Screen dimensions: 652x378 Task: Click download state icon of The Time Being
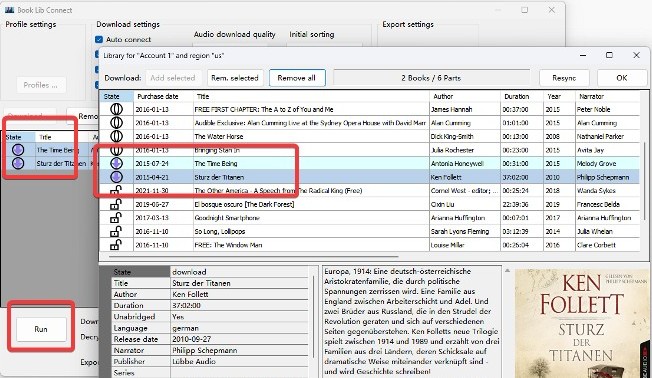(116, 163)
